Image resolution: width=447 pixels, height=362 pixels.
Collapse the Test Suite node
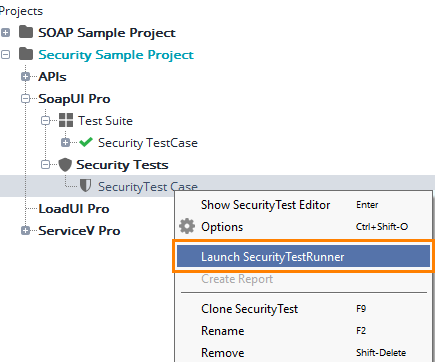[45, 121]
